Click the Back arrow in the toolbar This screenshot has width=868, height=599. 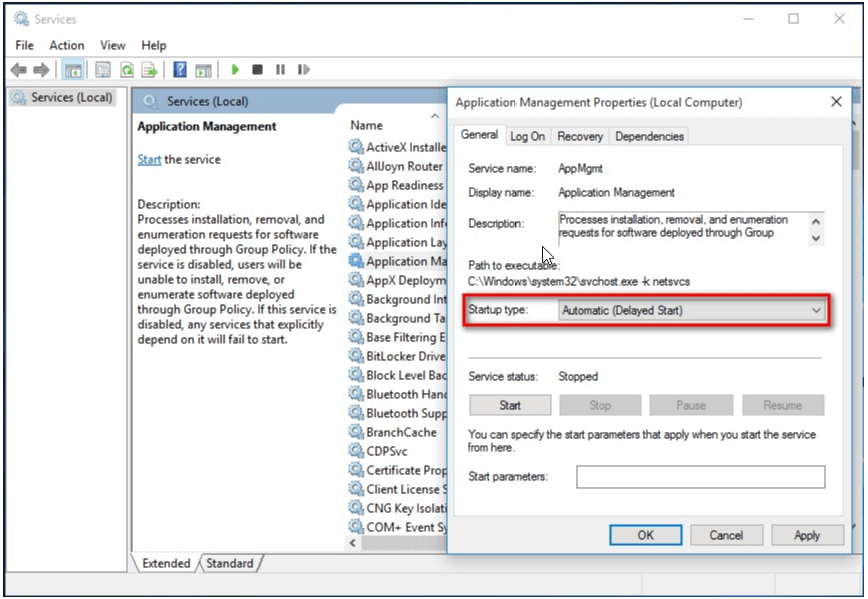click(x=18, y=70)
